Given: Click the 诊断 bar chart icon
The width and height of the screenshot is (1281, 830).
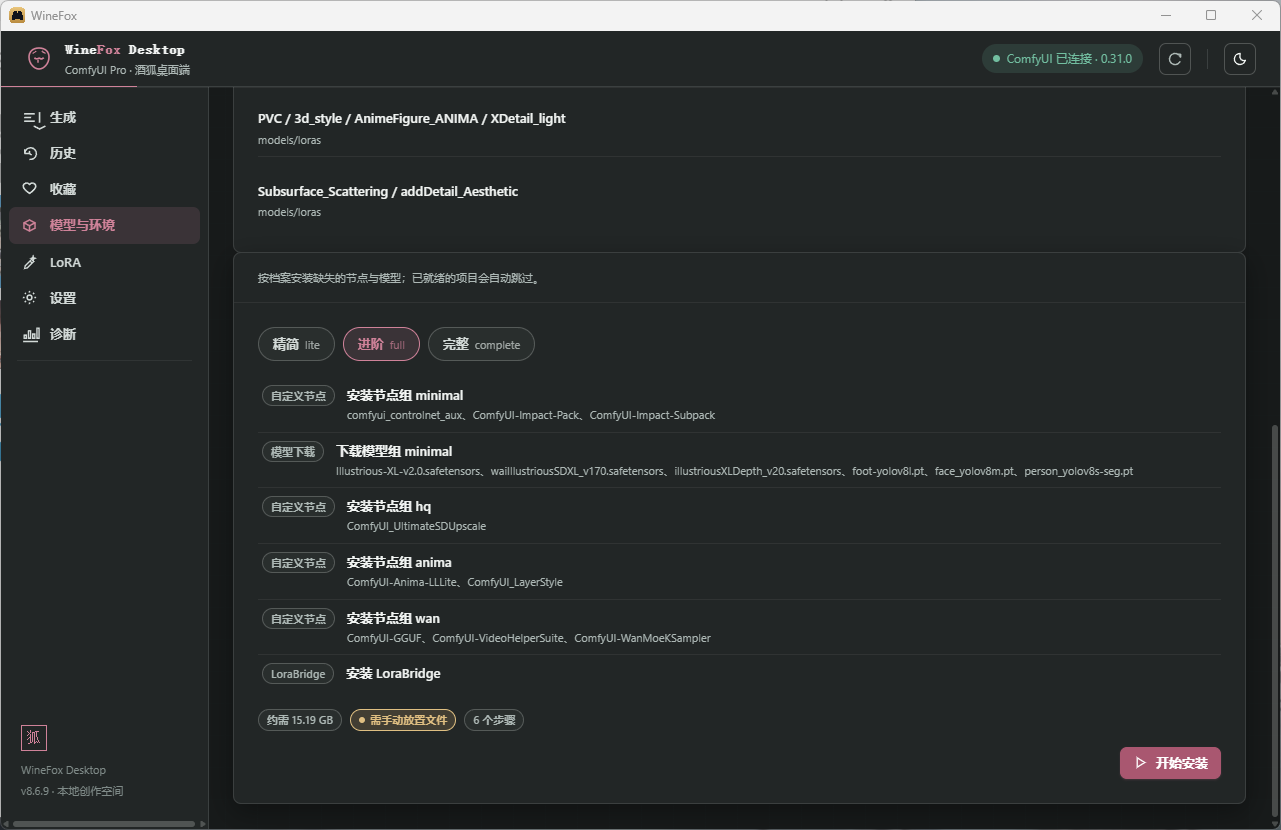Looking at the screenshot, I should pos(31,334).
